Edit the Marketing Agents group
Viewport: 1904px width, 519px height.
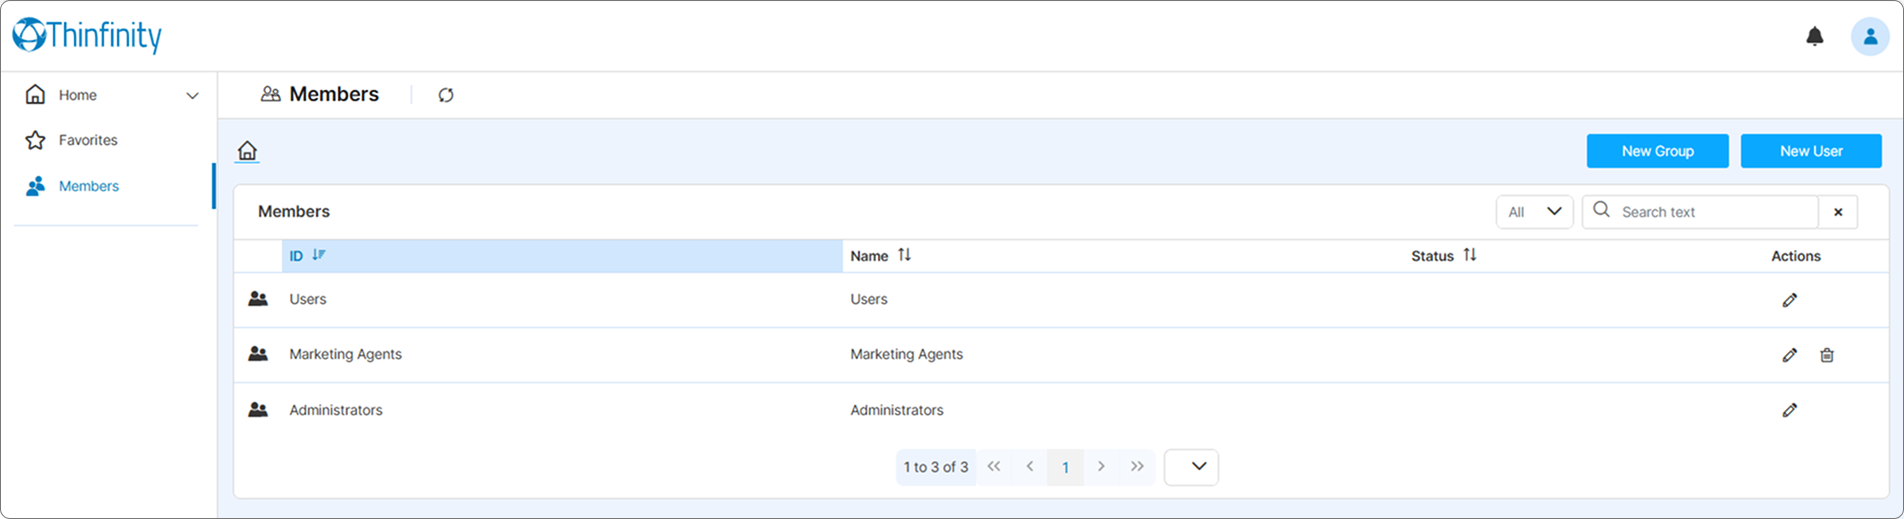point(1790,355)
